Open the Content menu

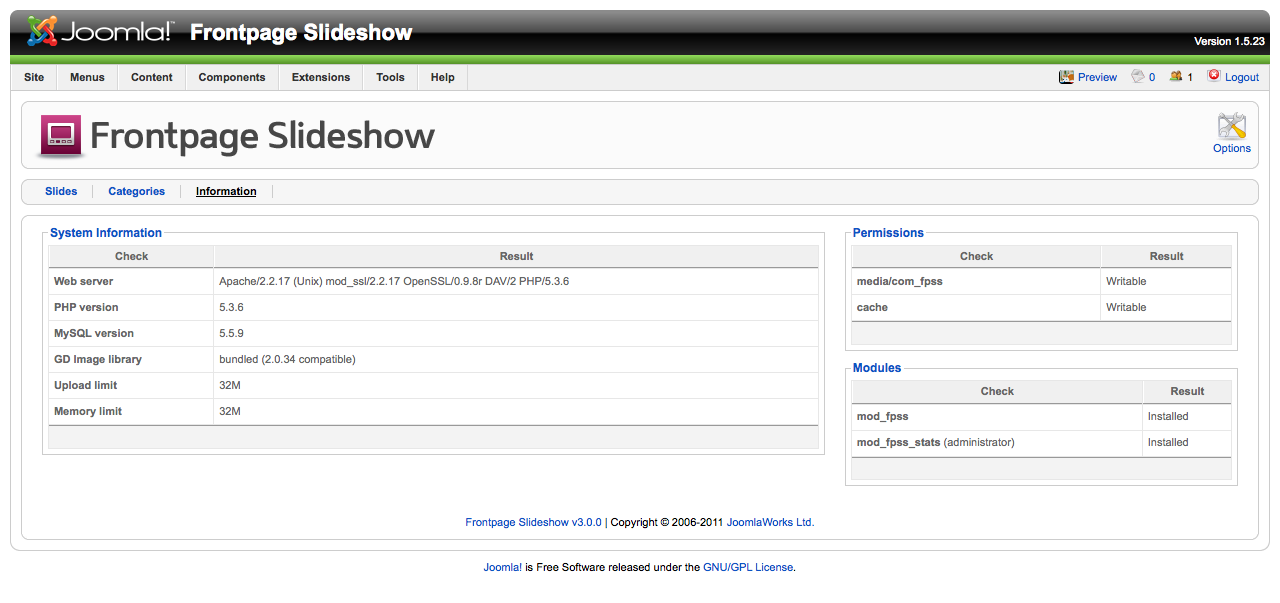[x=152, y=77]
